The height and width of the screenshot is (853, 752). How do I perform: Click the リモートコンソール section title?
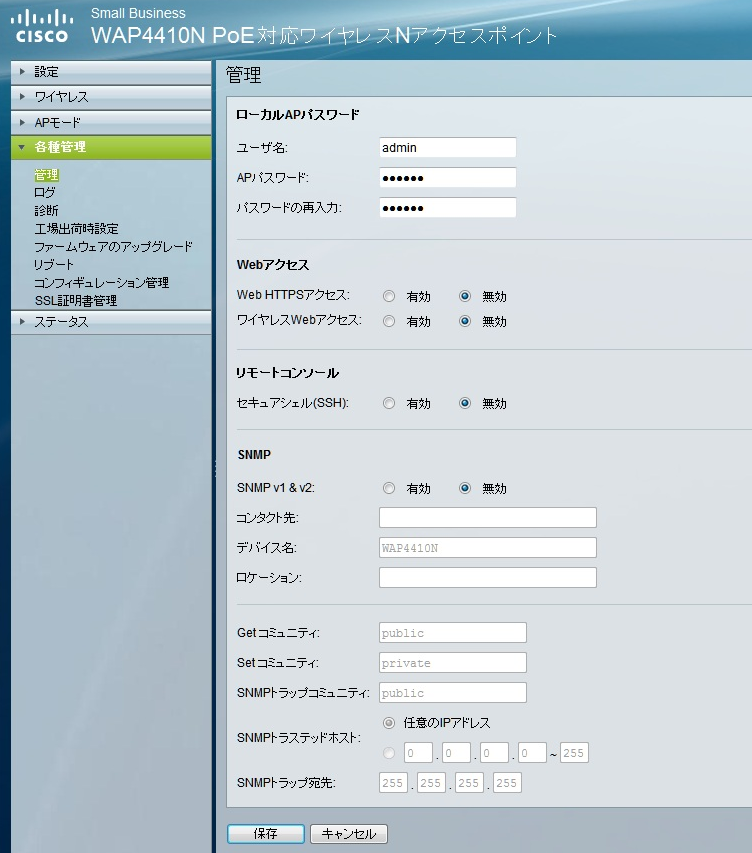287,373
